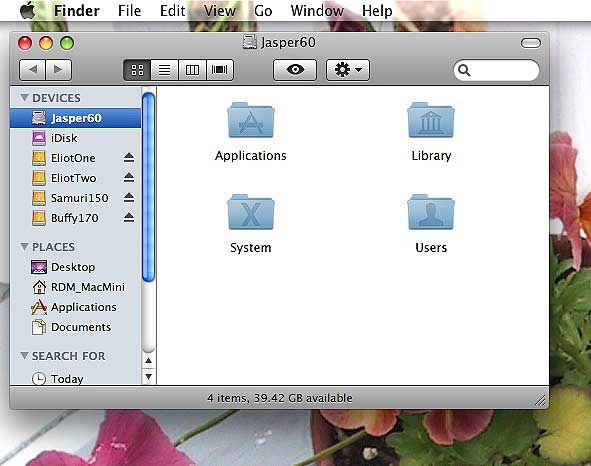This screenshot has width=591, height=466.
Task: Click the sidebar's blue scrollbar thumb
Action: coord(149,187)
